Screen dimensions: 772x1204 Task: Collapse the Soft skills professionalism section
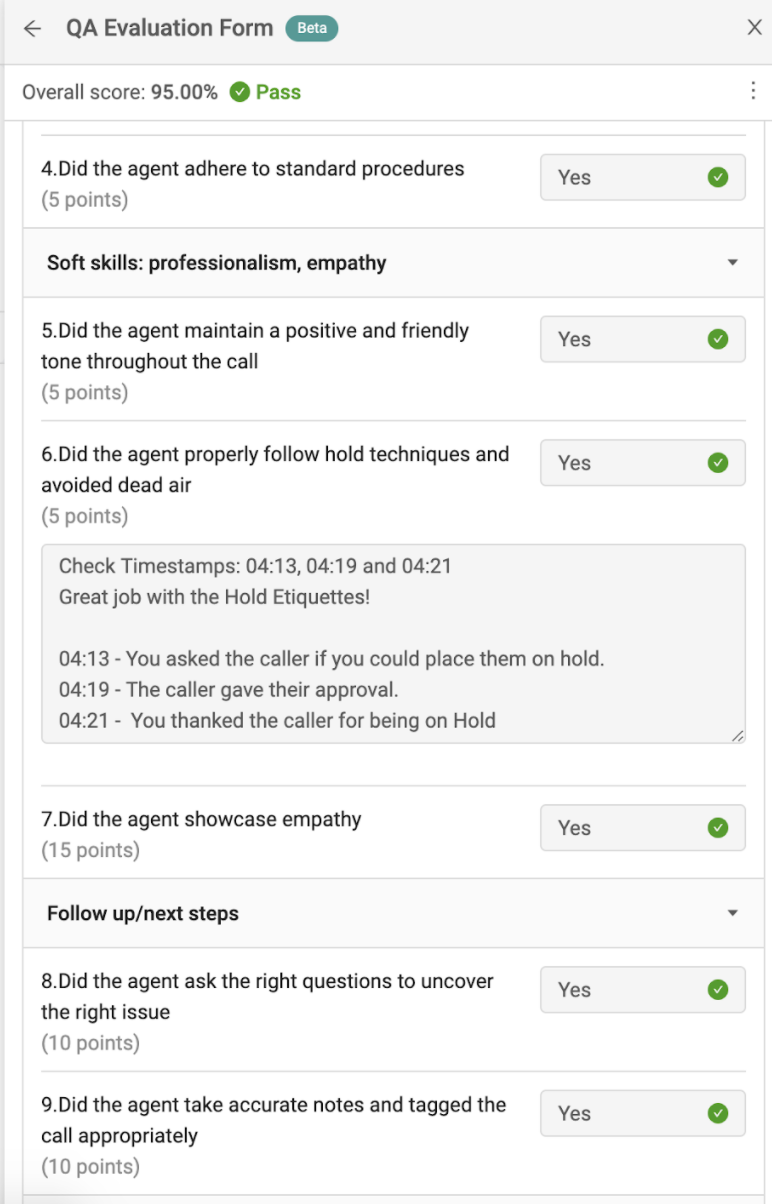coord(732,263)
